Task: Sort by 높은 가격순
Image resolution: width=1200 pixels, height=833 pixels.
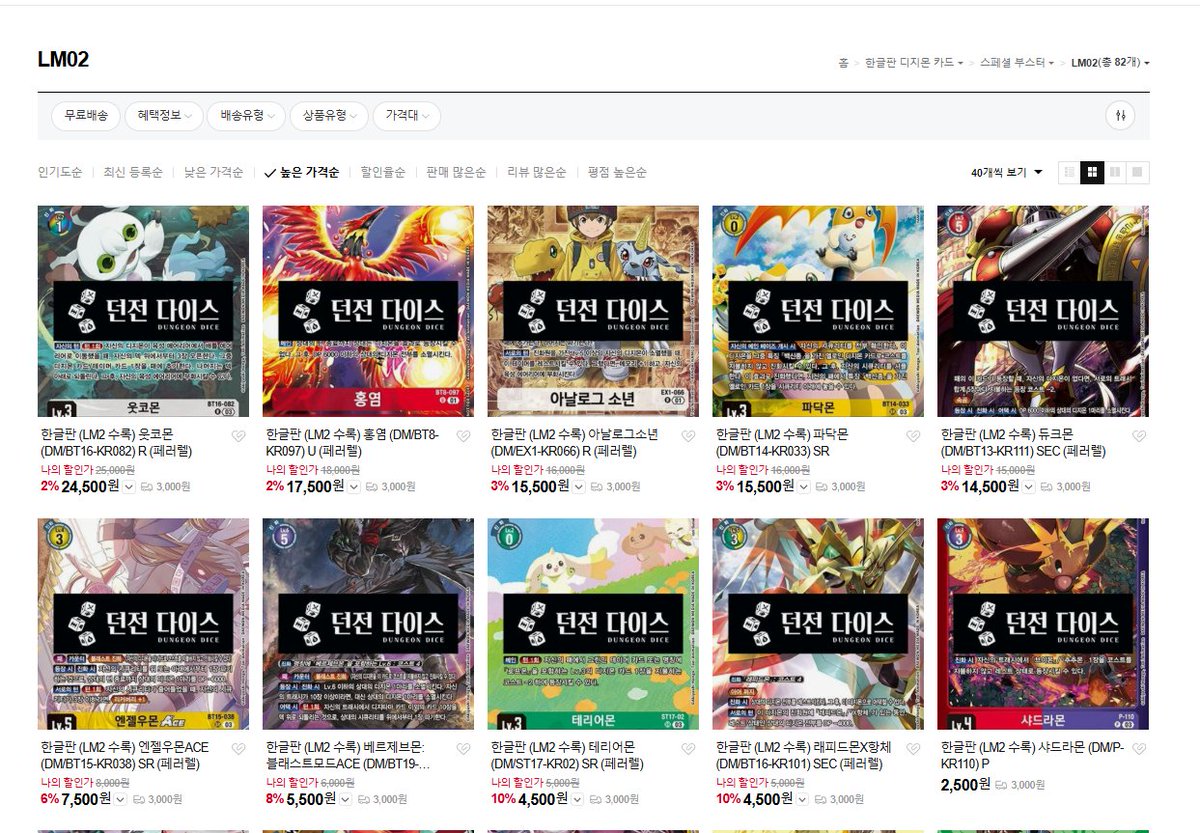Action: [302, 172]
